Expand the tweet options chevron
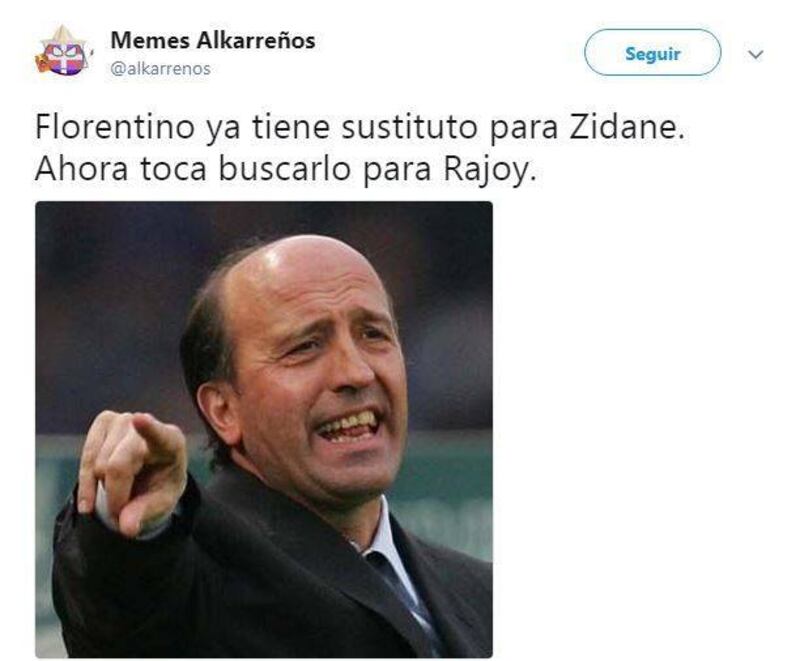 coord(756,54)
